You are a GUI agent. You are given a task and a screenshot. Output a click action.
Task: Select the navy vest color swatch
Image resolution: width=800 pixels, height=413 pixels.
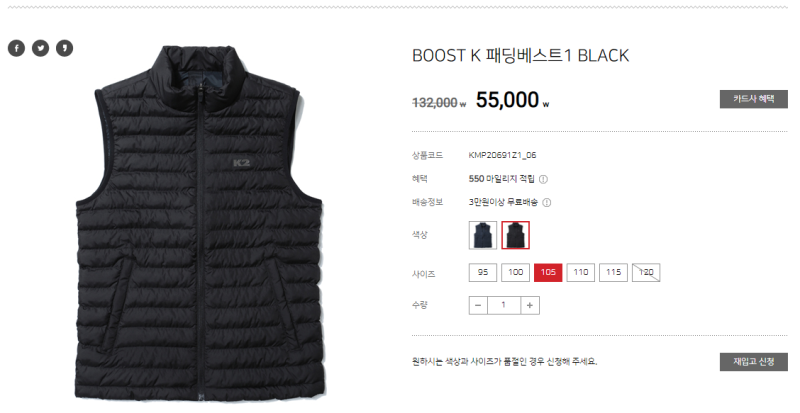pos(483,235)
